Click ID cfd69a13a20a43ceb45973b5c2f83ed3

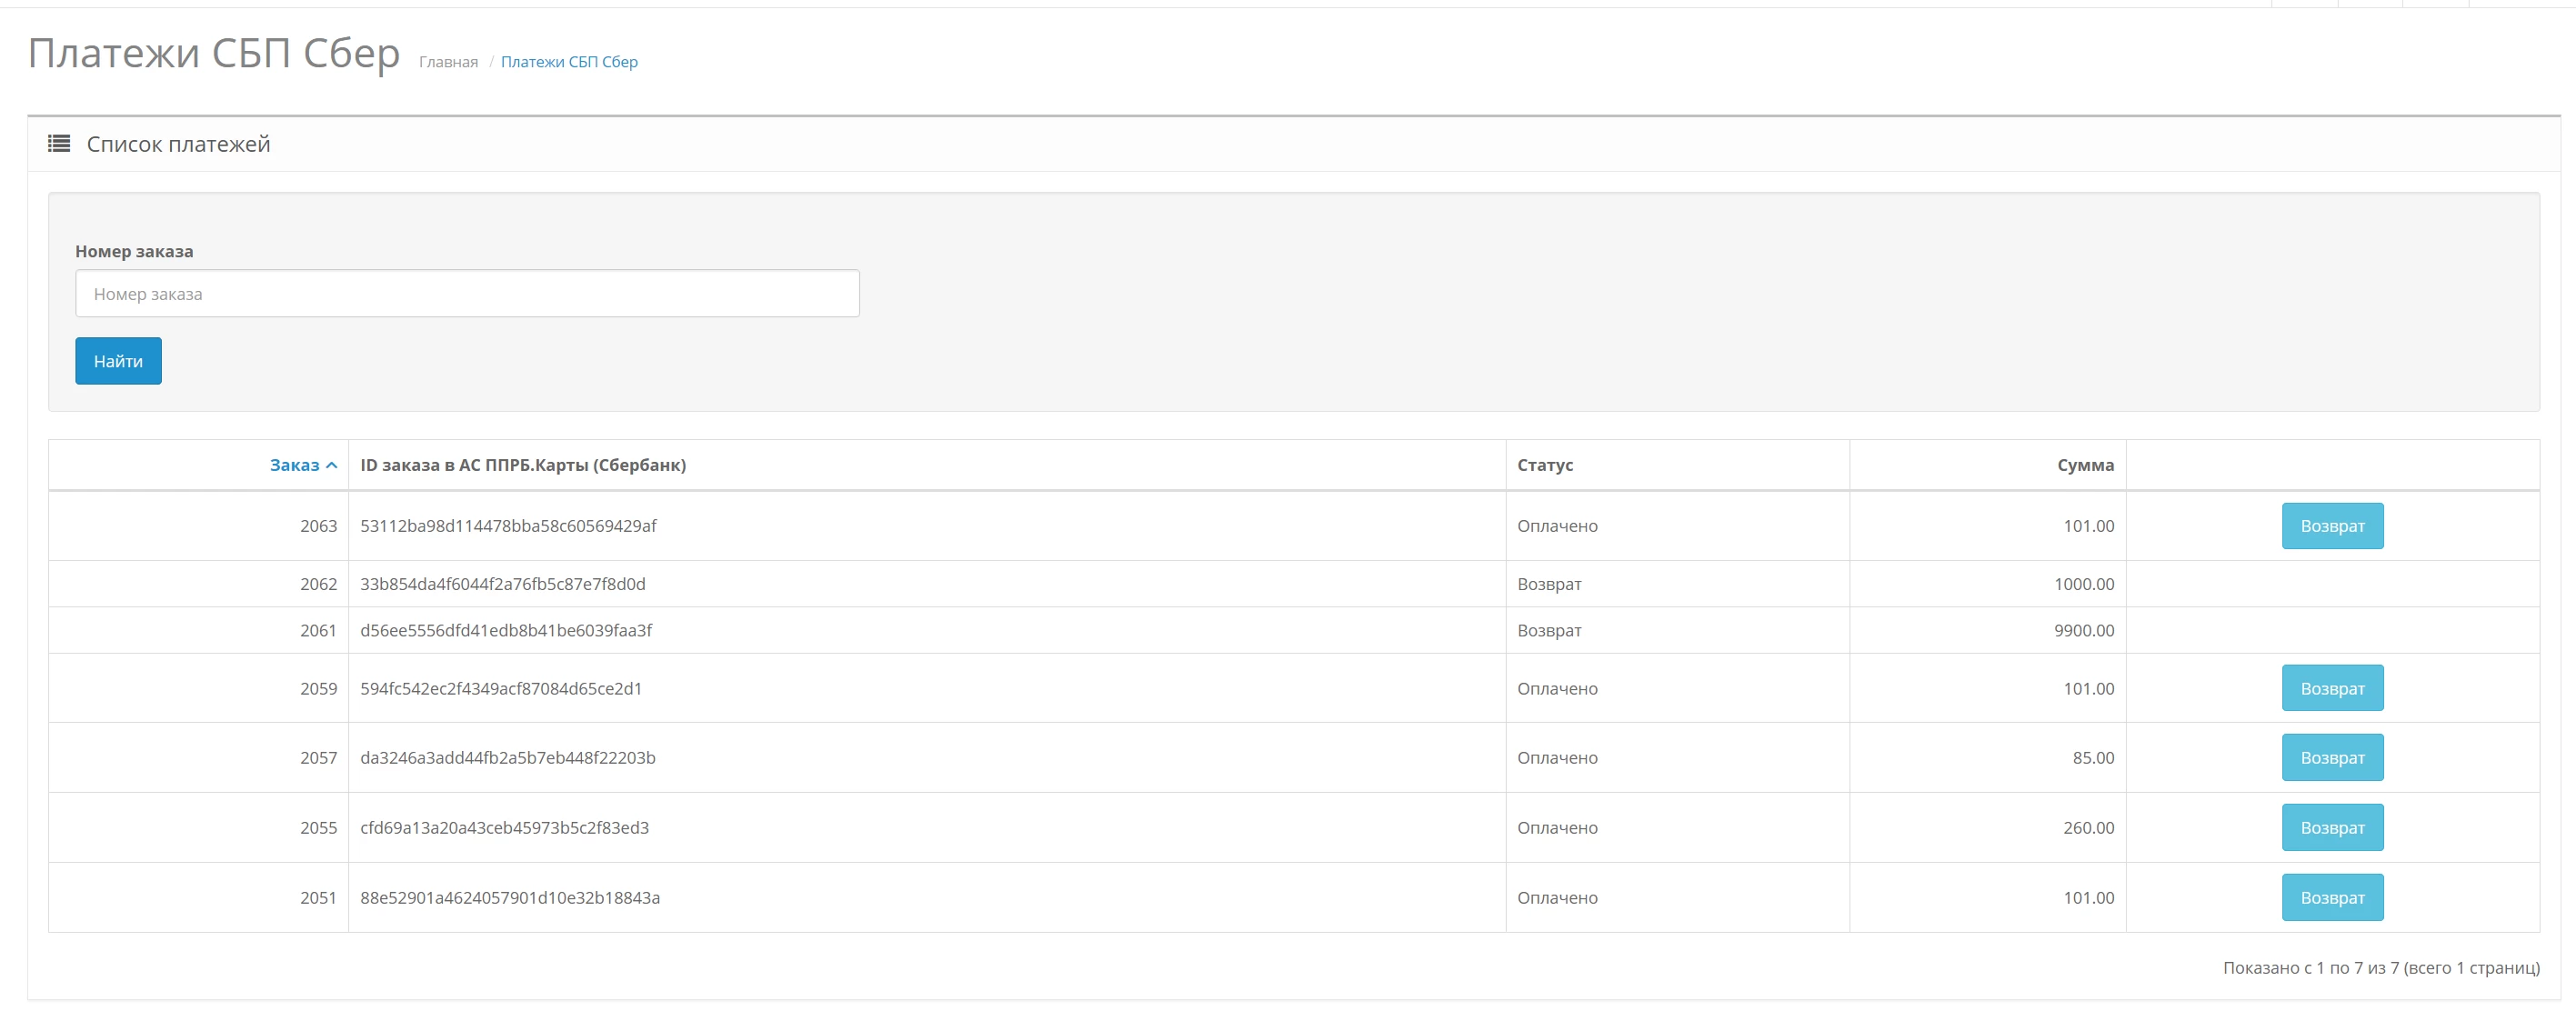click(504, 828)
